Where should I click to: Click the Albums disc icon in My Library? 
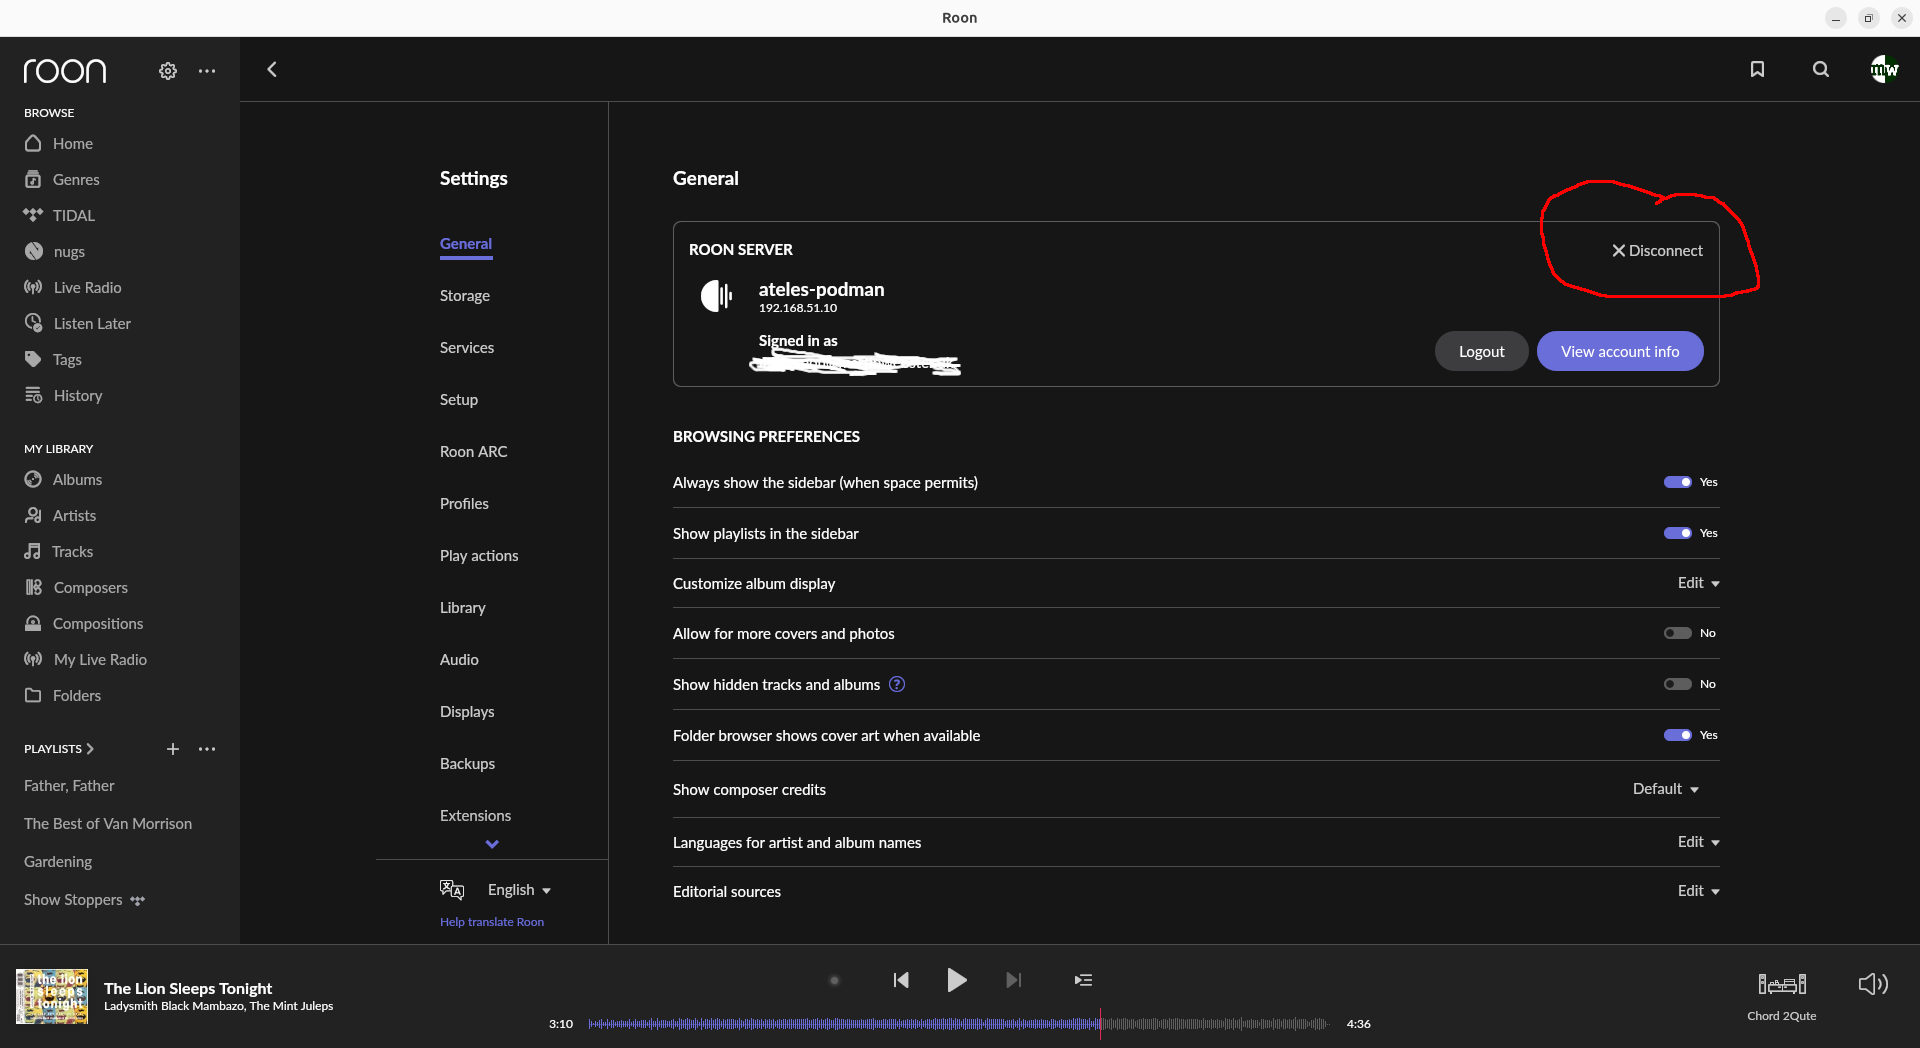33,479
